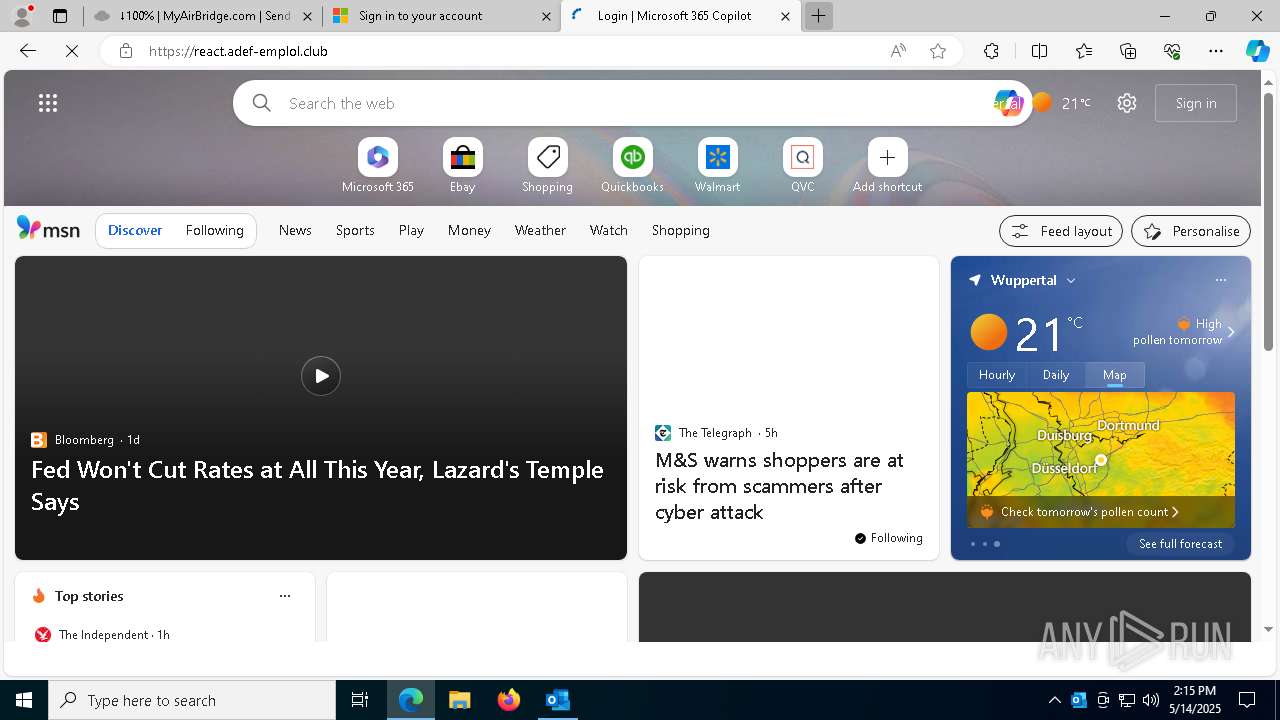The image size is (1280, 720).
Task: View site information lock icon
Action: pyautogui.click(x=126, y=51)
